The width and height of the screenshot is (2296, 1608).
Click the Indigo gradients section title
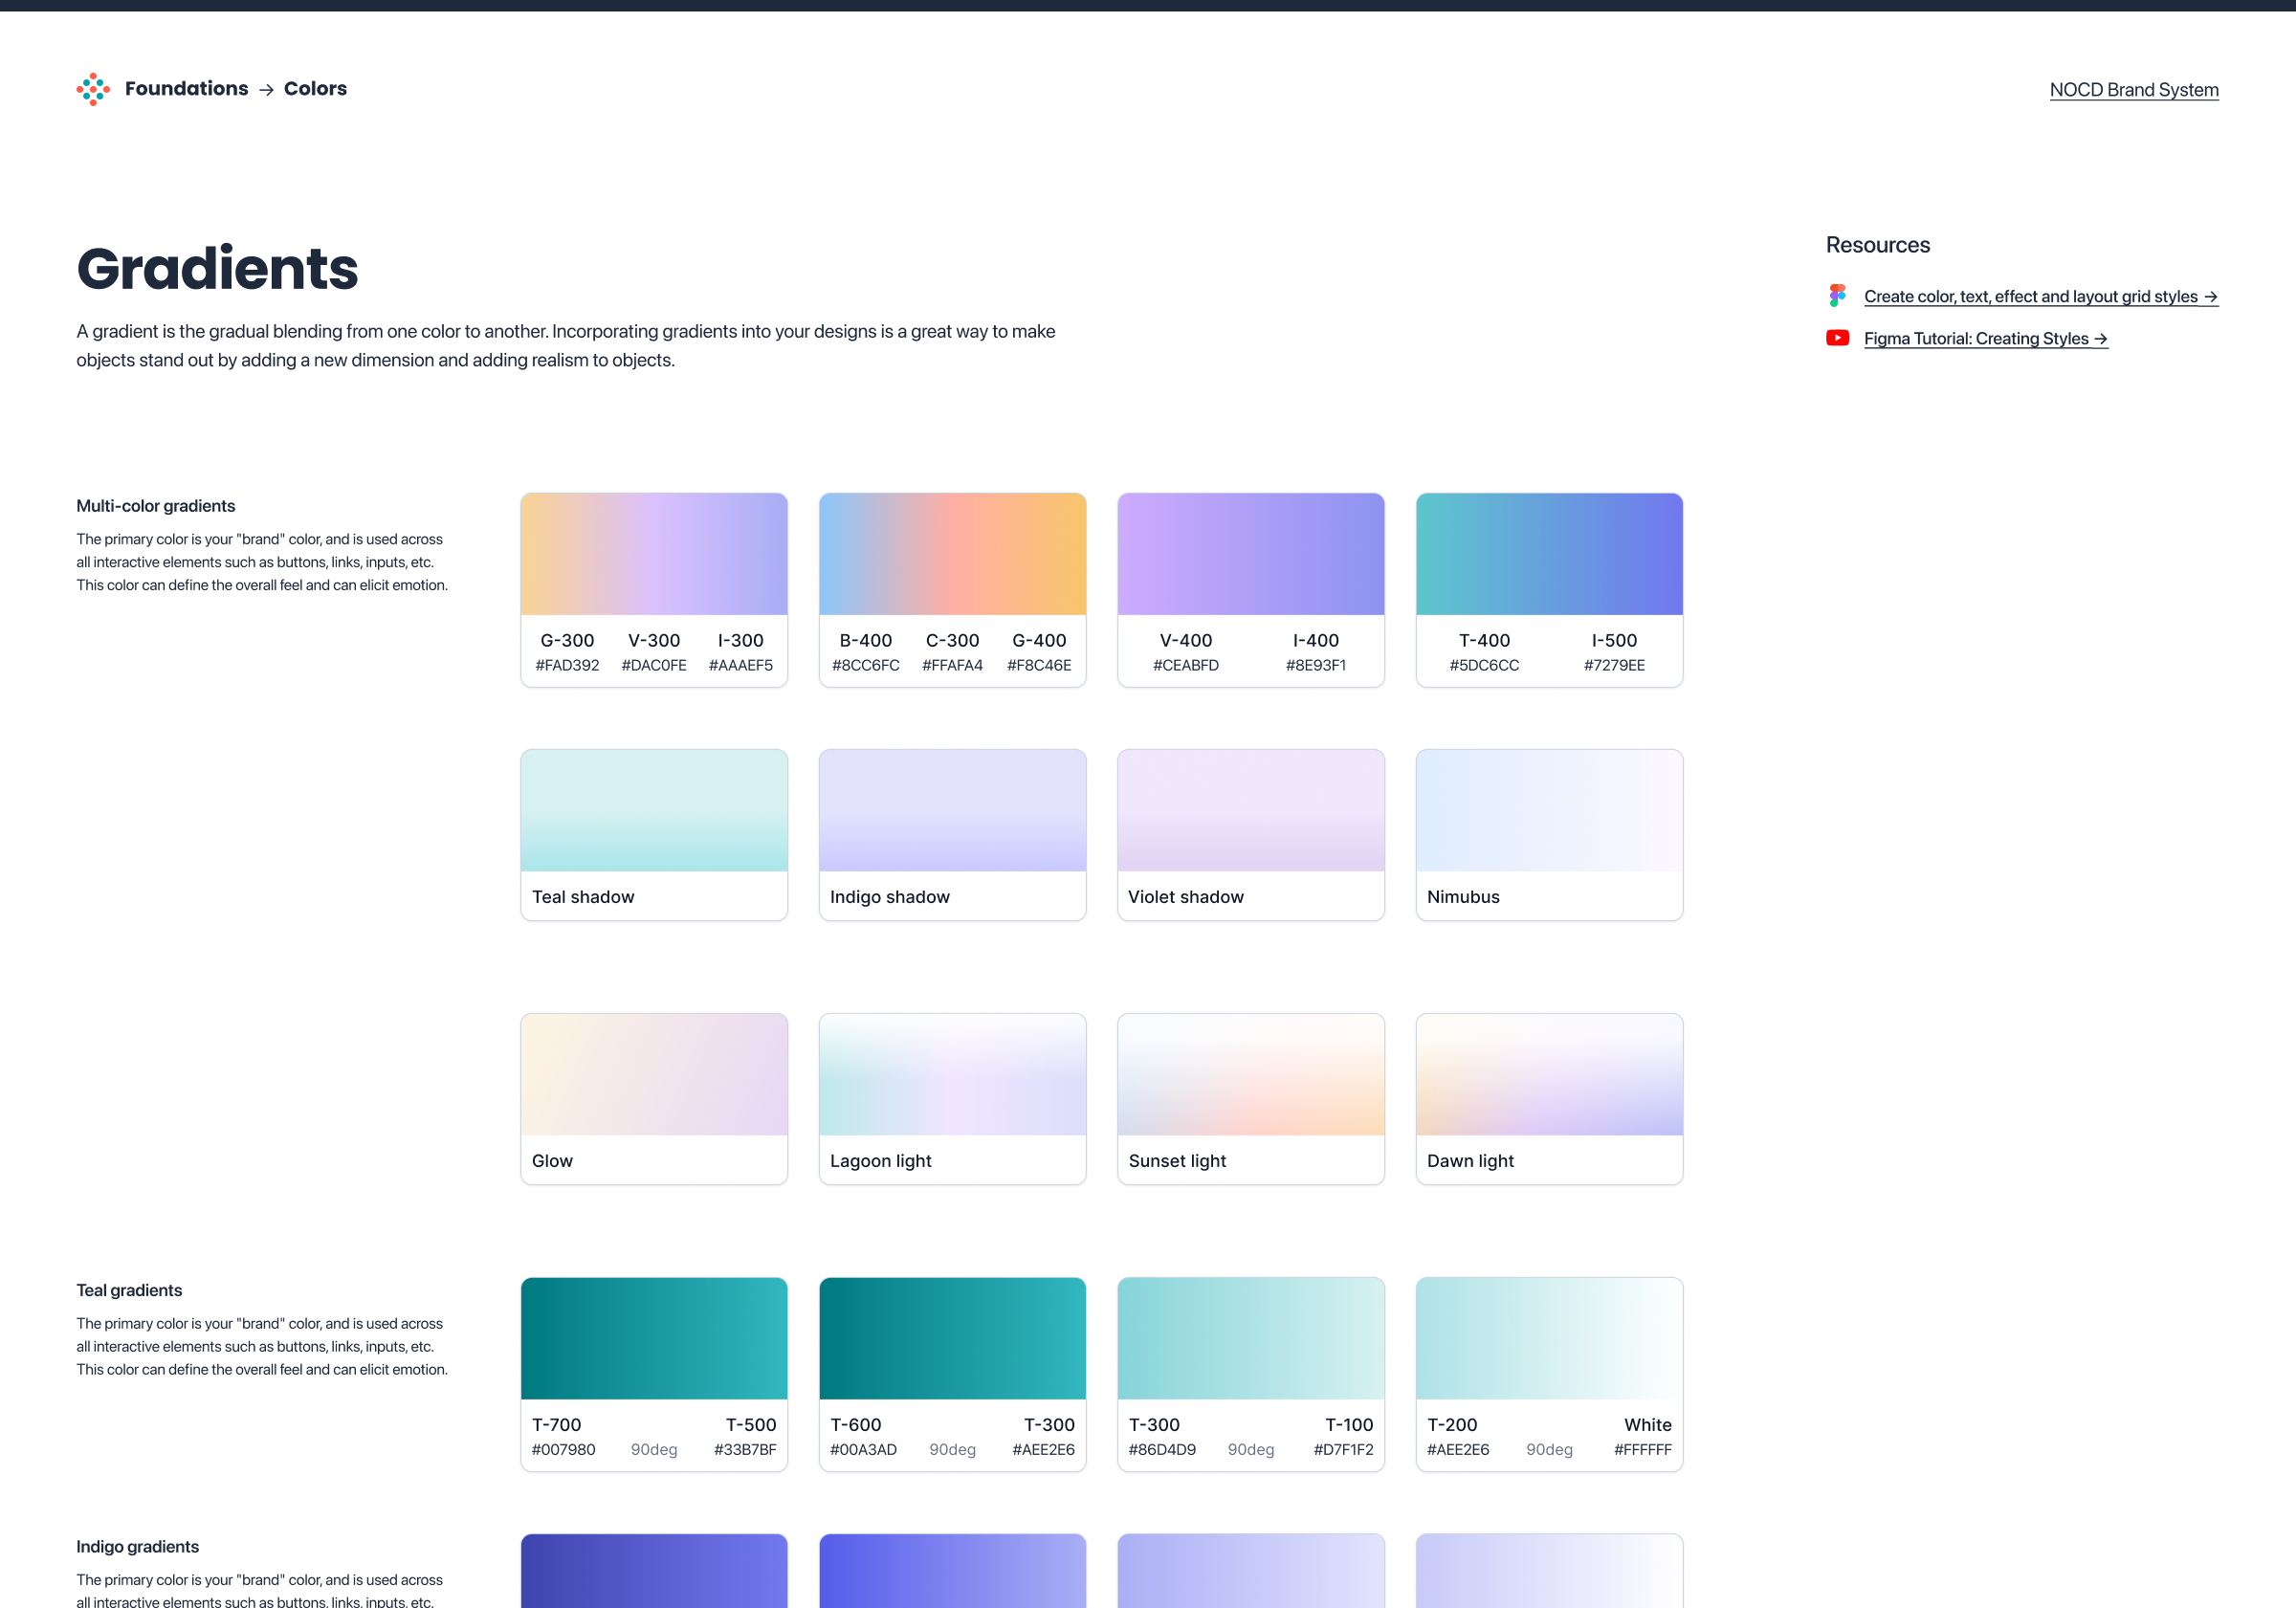pyautogui.click(x=137, y=1546)
